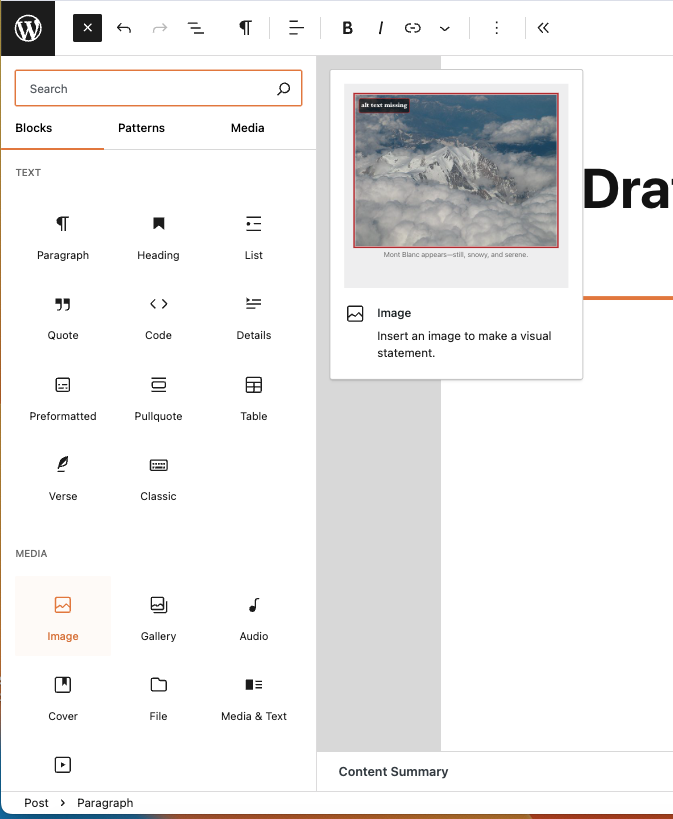Click the Post breadcrumb link

point(36,803)
